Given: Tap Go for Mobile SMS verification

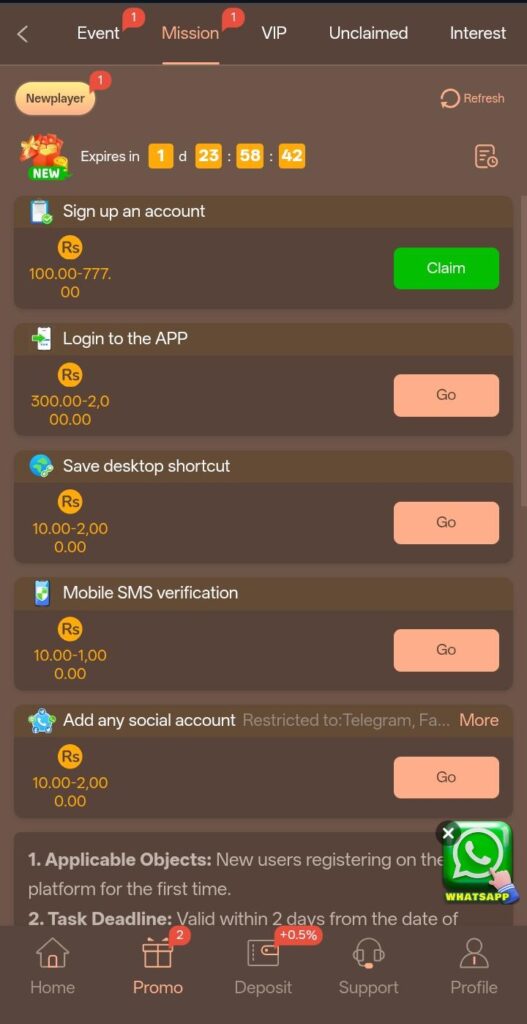Looking at the screenshot, I should point(446,650).
